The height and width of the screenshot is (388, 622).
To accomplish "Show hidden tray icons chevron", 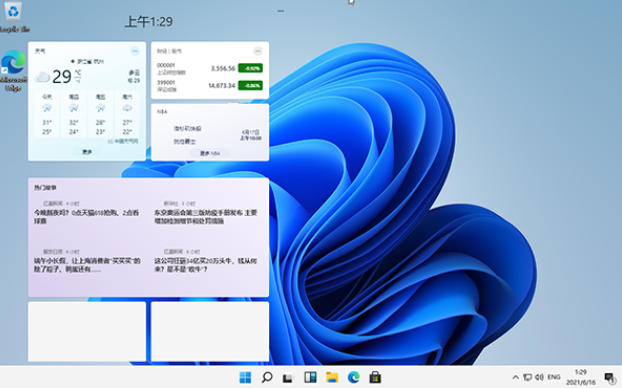I will (515, 377).
